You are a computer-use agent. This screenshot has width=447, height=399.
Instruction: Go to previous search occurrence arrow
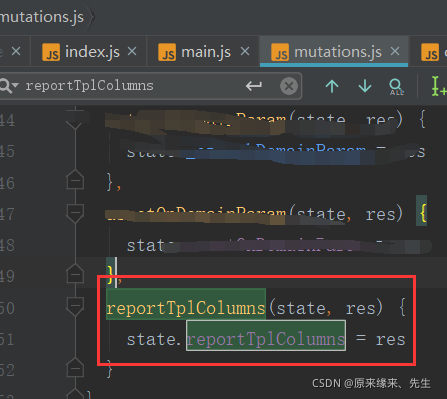click(x=332, y=86)
